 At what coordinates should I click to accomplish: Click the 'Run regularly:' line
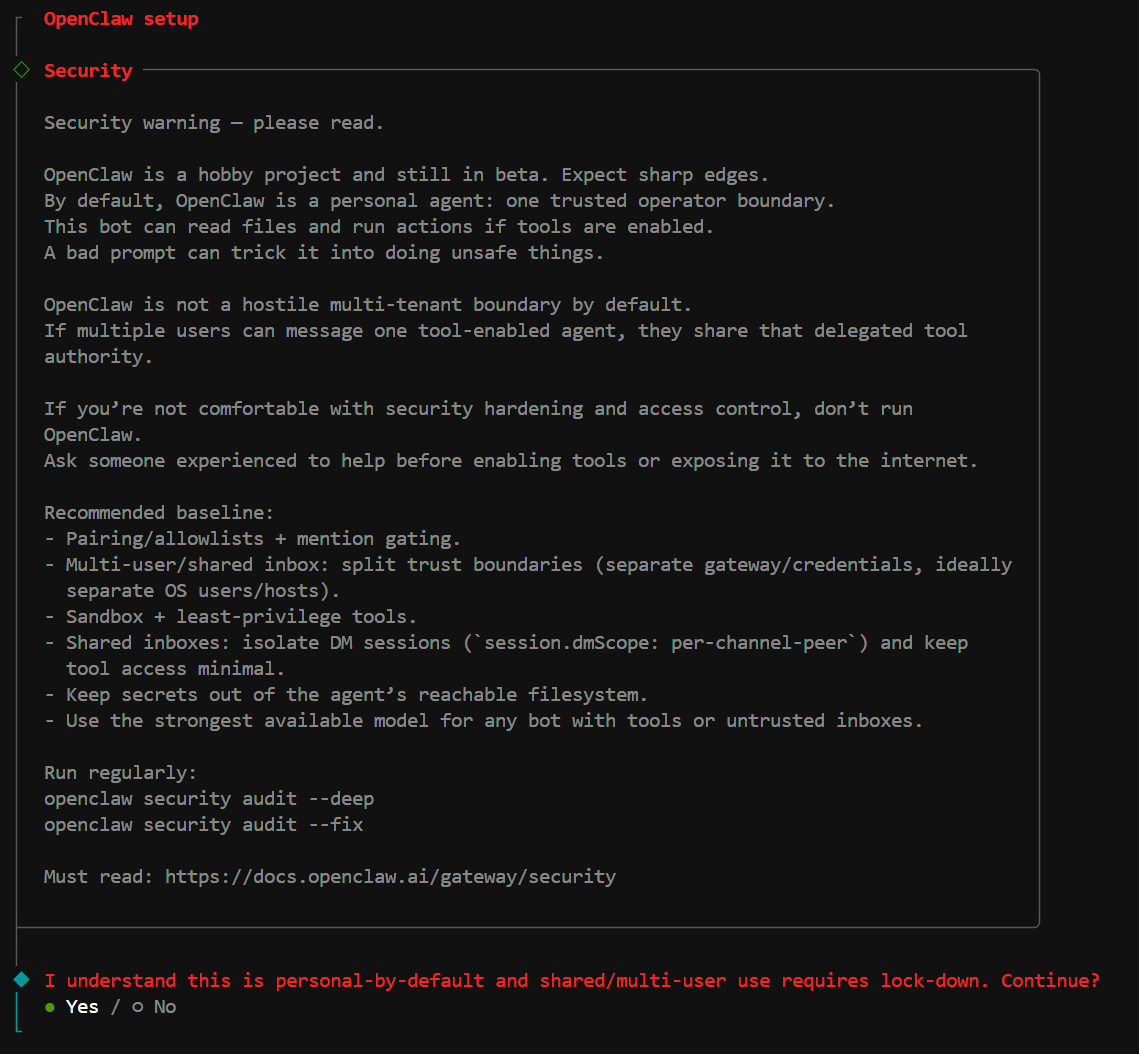pyautogui.click(x=120, y=773)
